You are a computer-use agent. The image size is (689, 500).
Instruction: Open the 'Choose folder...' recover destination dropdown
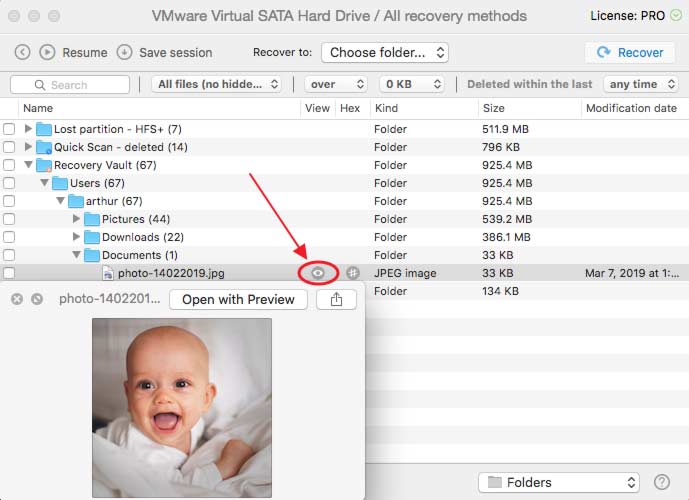coord(385,53)
